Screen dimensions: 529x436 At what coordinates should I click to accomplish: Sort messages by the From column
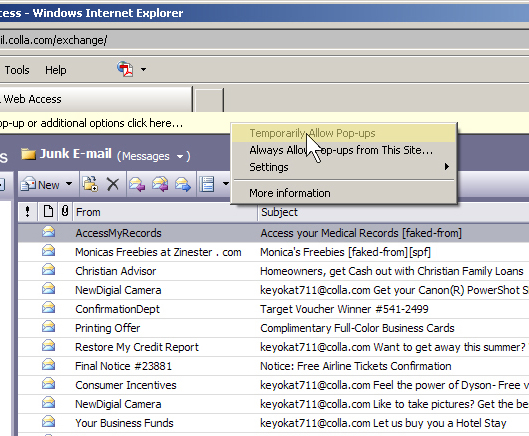tap(165, 212)
